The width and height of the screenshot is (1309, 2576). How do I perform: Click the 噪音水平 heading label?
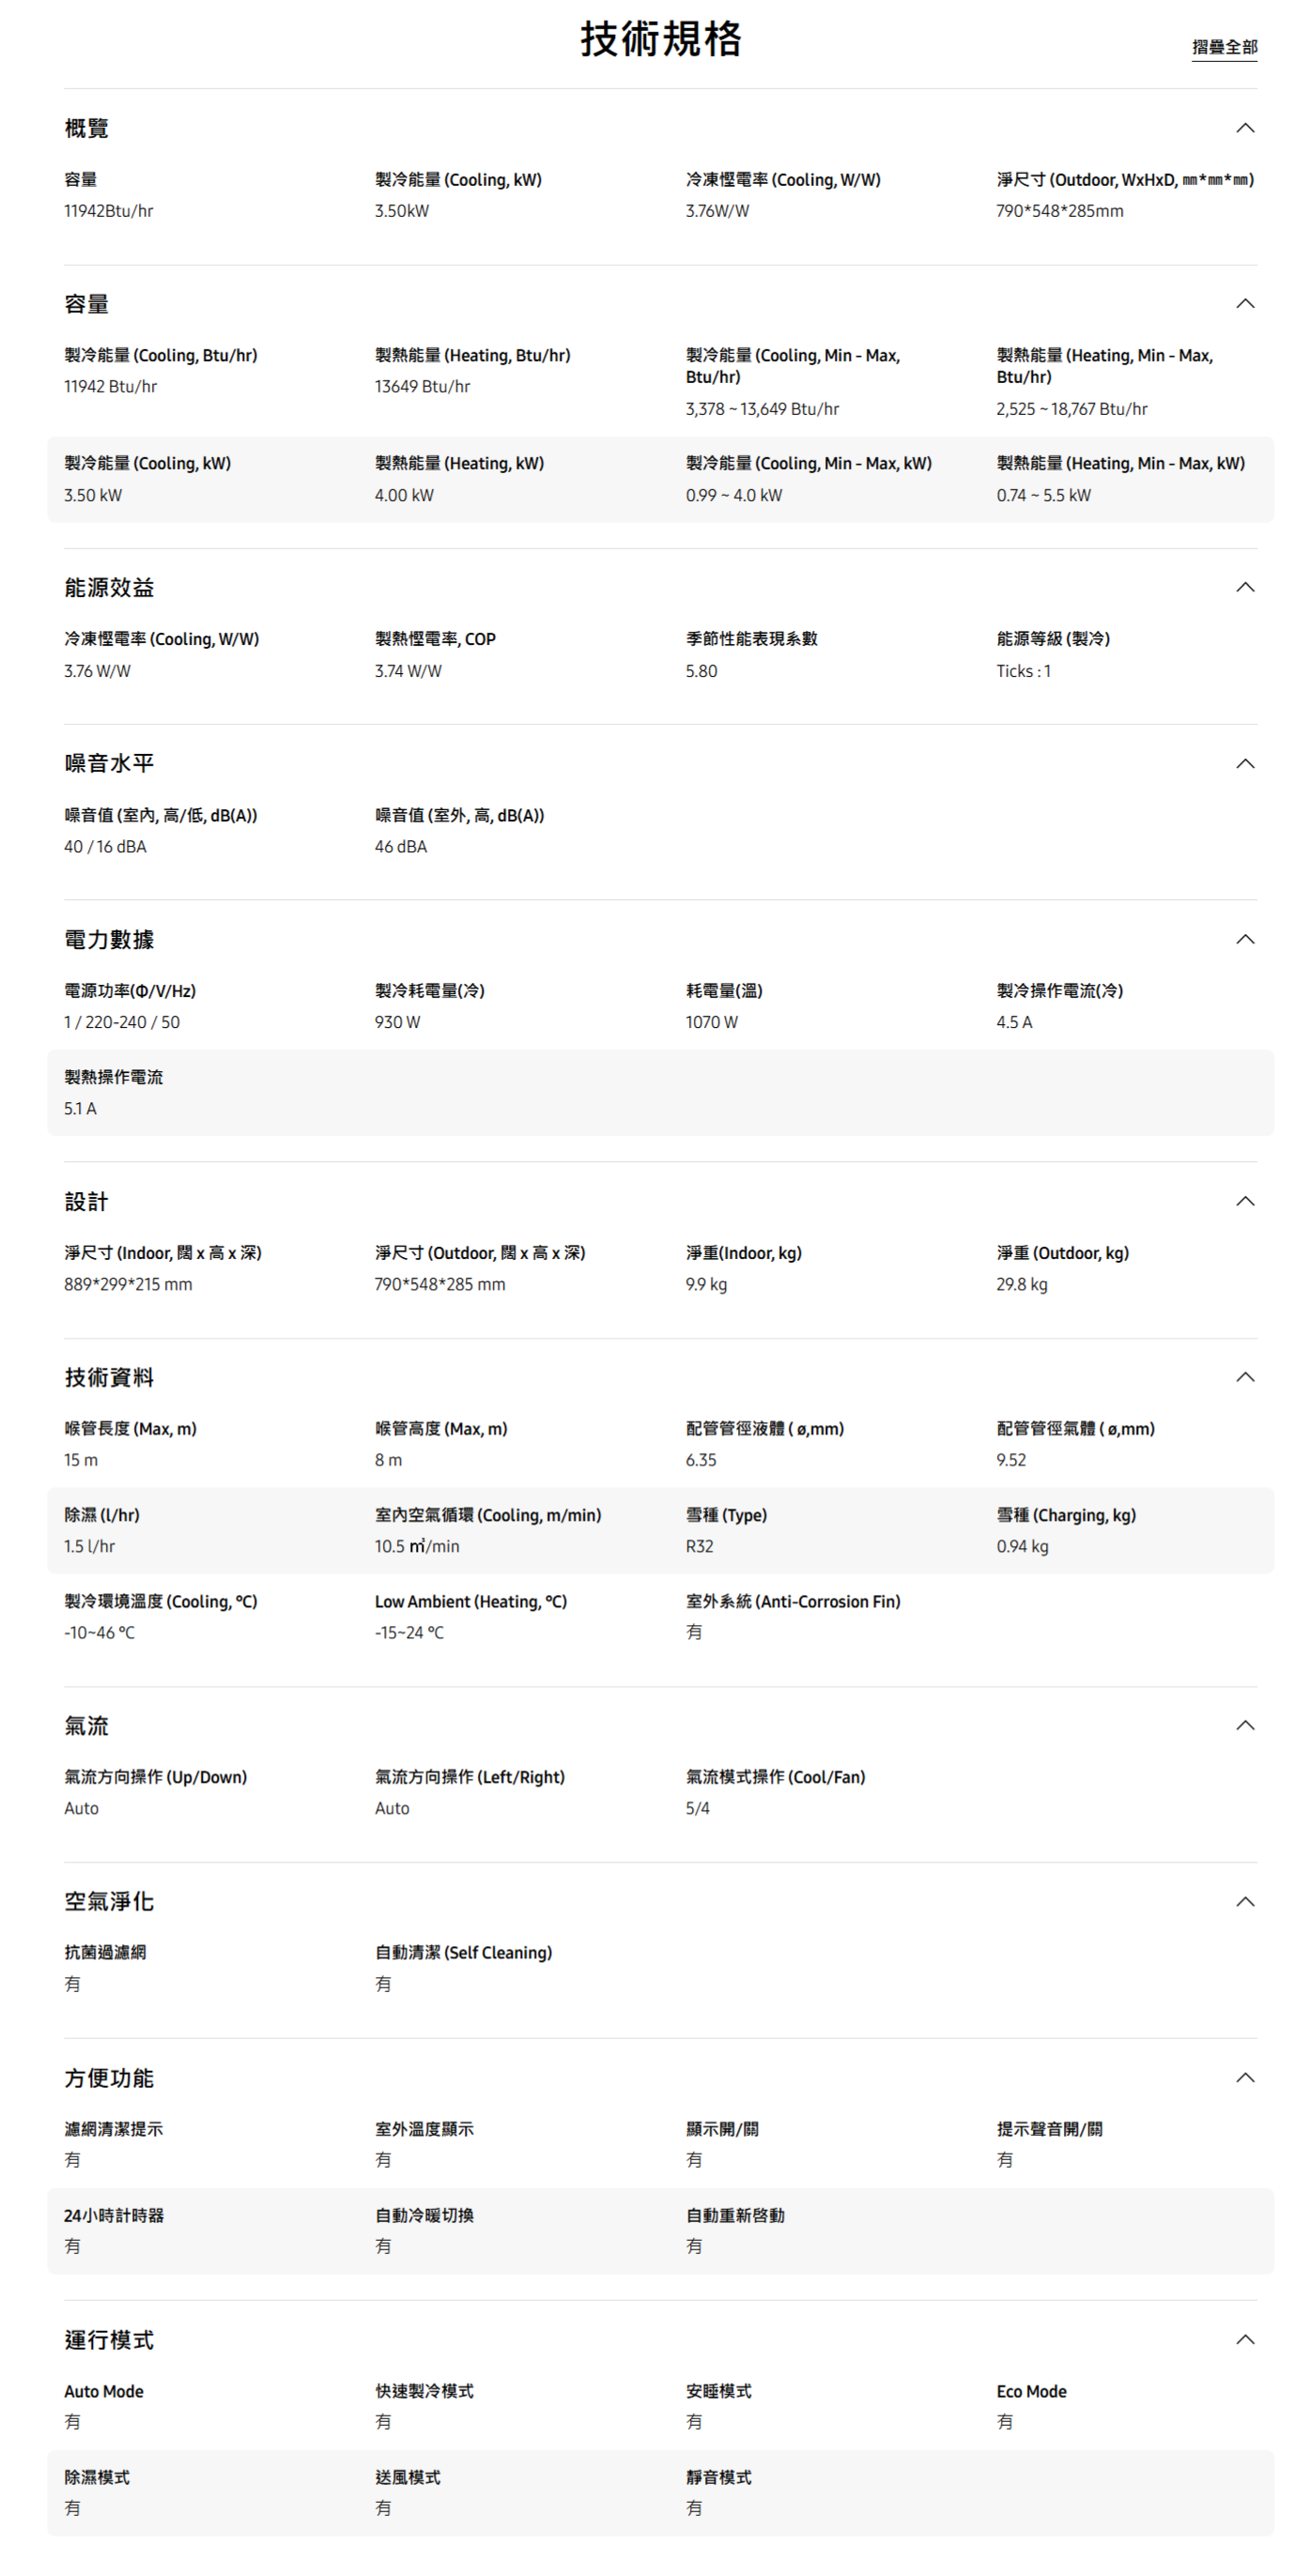[109, 764]
